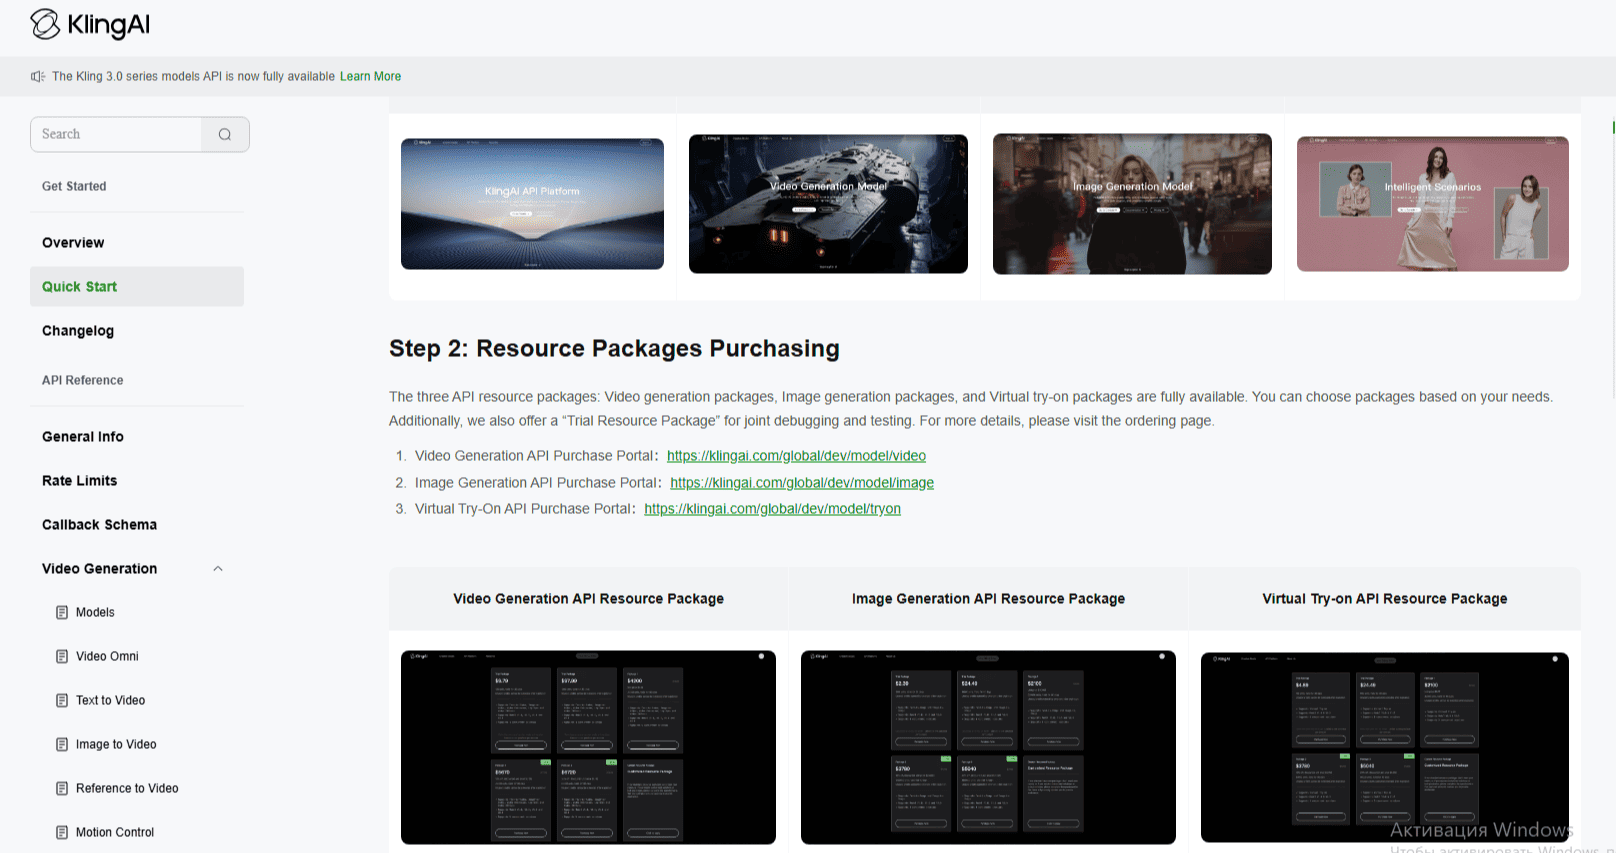Click into the Search input field
The width and height of the screenshot is (1616, 853).
click(117, 135)
